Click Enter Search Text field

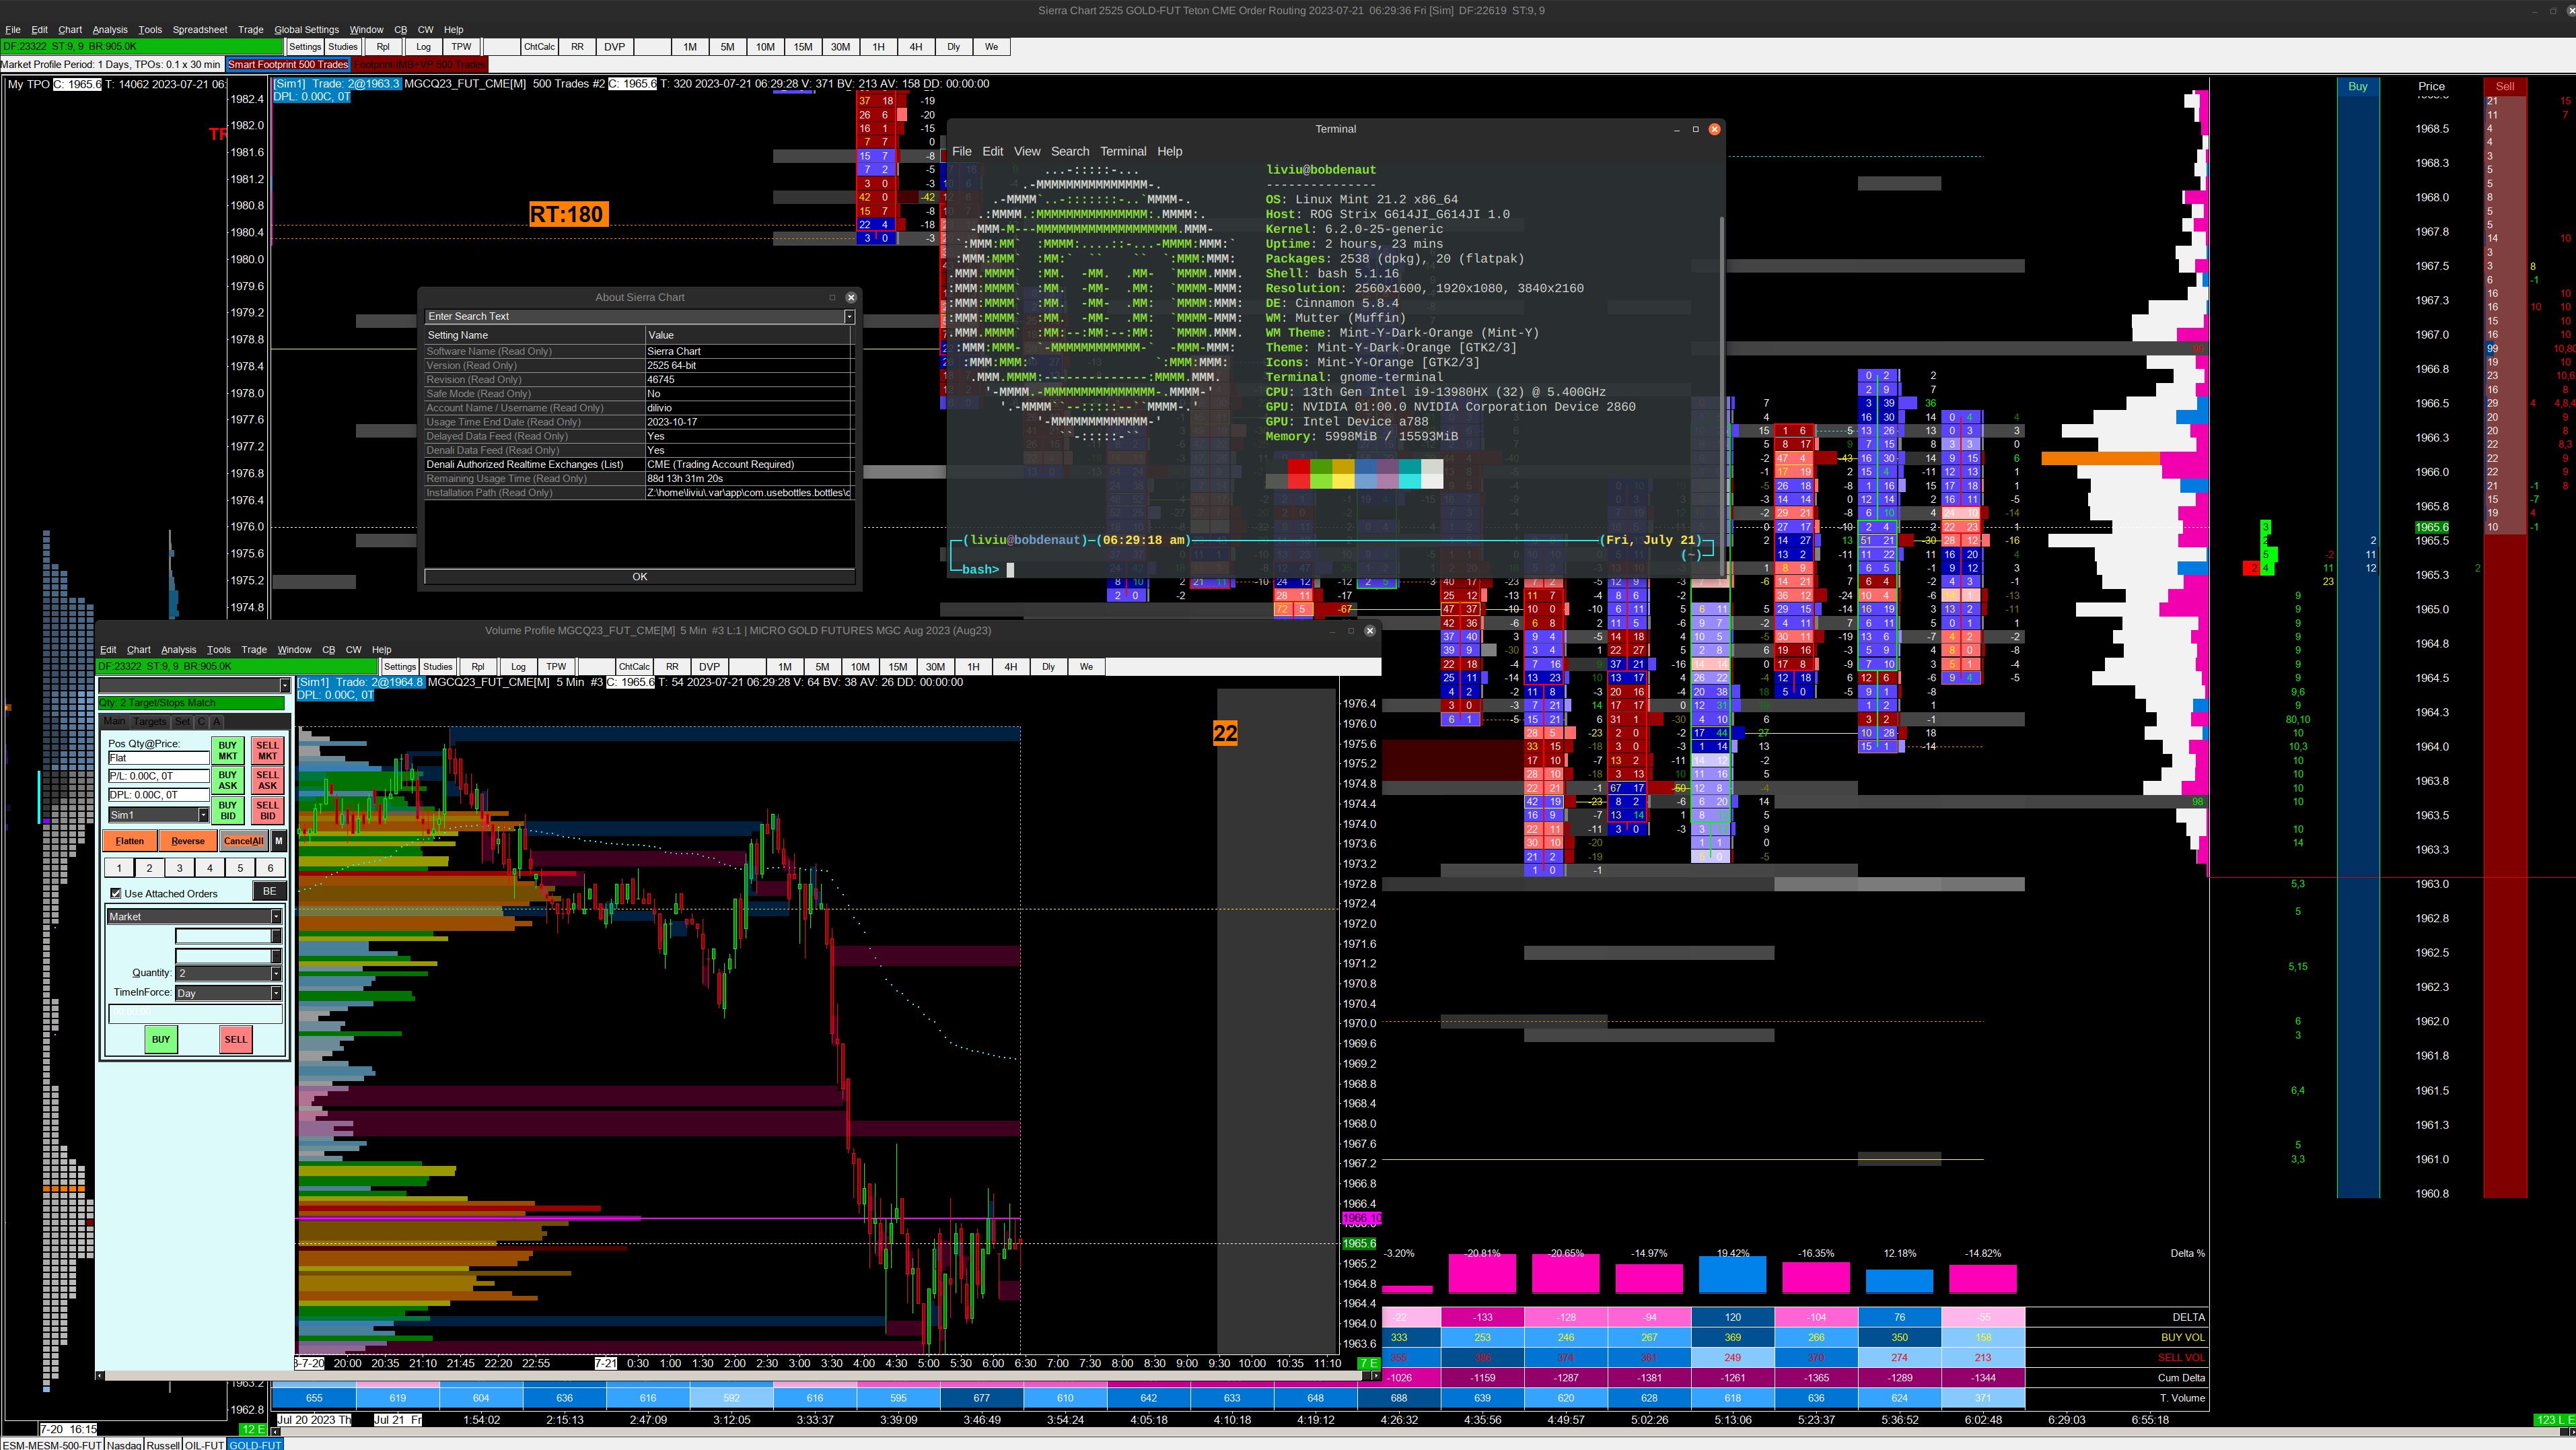(x=634, y=316)
